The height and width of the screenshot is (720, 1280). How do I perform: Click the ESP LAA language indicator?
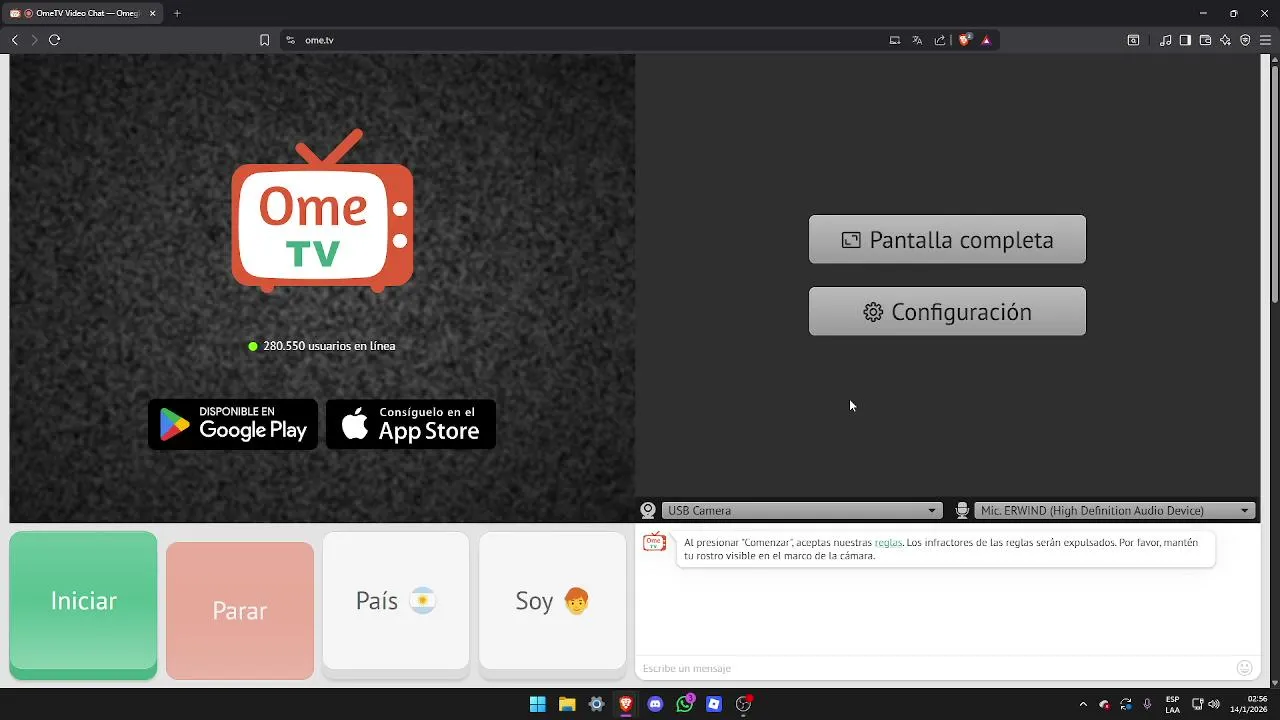coord(1172,704)
